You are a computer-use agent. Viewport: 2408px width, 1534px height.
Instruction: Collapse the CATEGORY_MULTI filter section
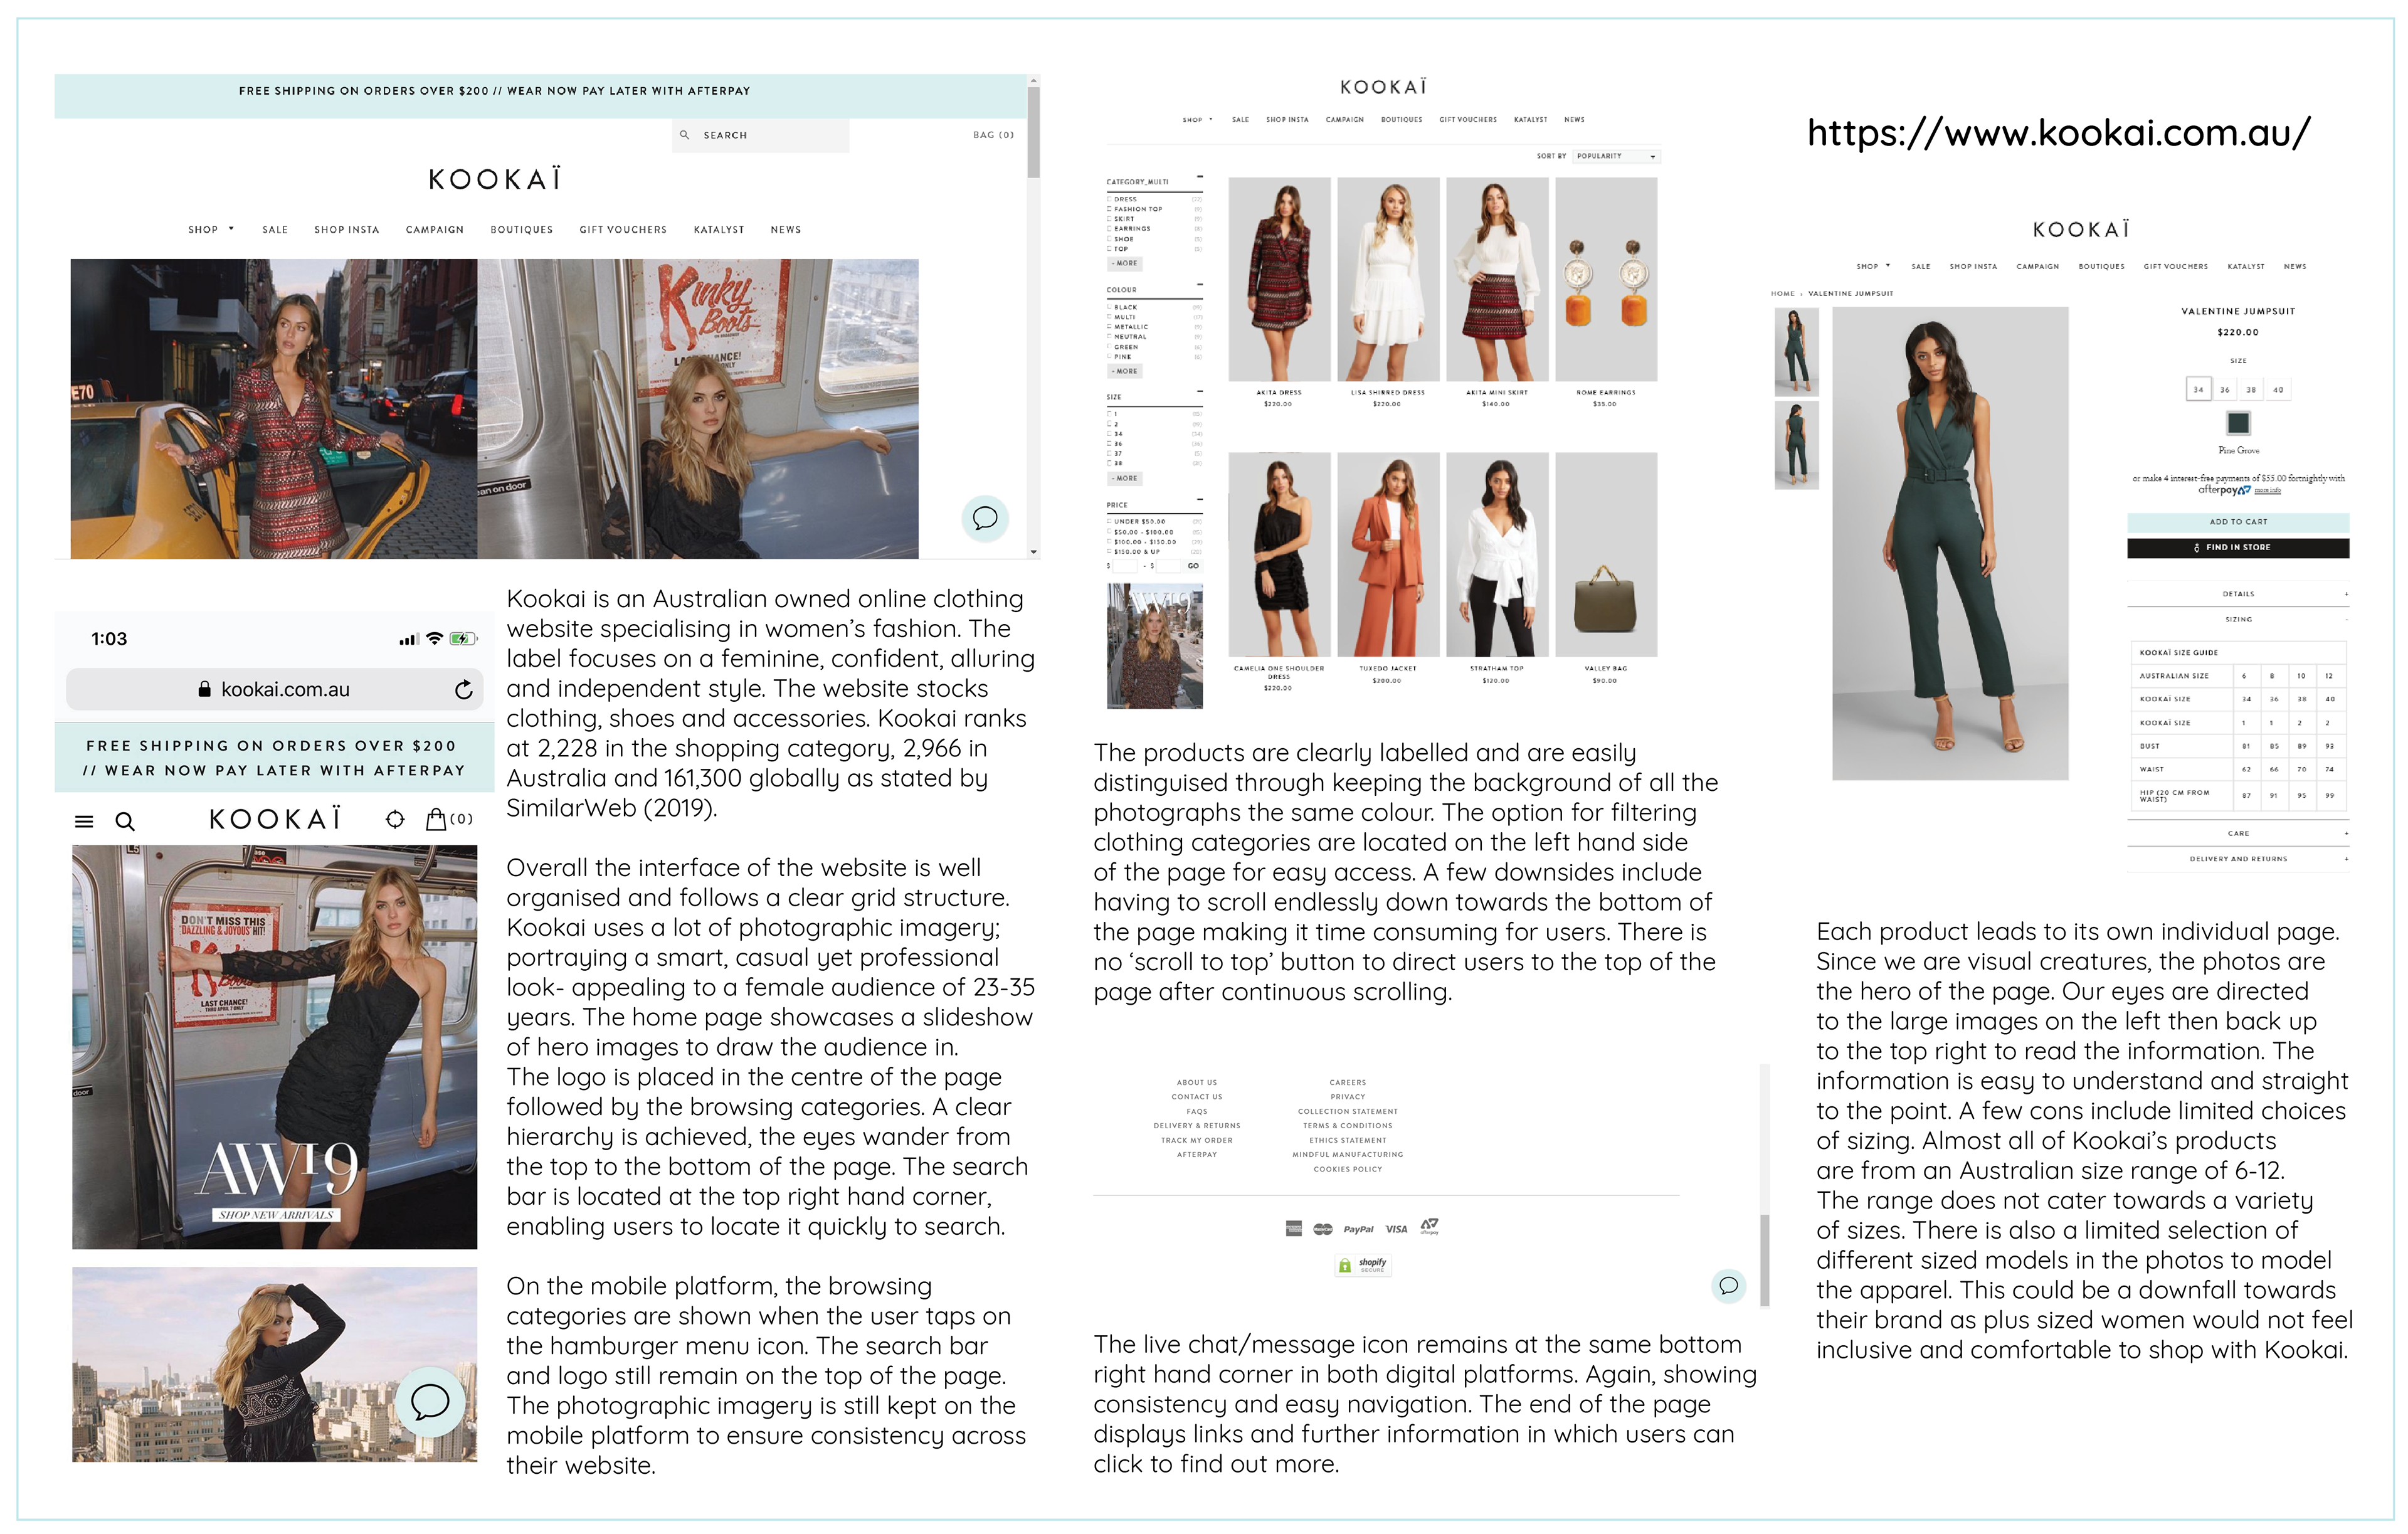pos(1199,177)
